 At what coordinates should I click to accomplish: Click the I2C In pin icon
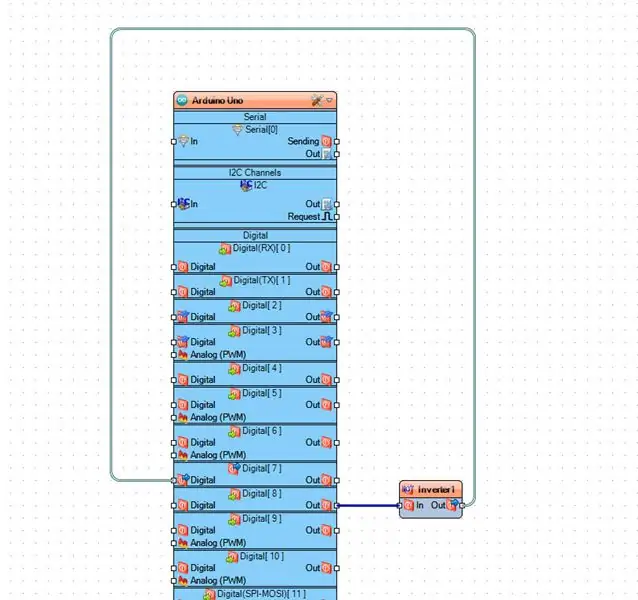pyautogui.click(x=184, y=203)
